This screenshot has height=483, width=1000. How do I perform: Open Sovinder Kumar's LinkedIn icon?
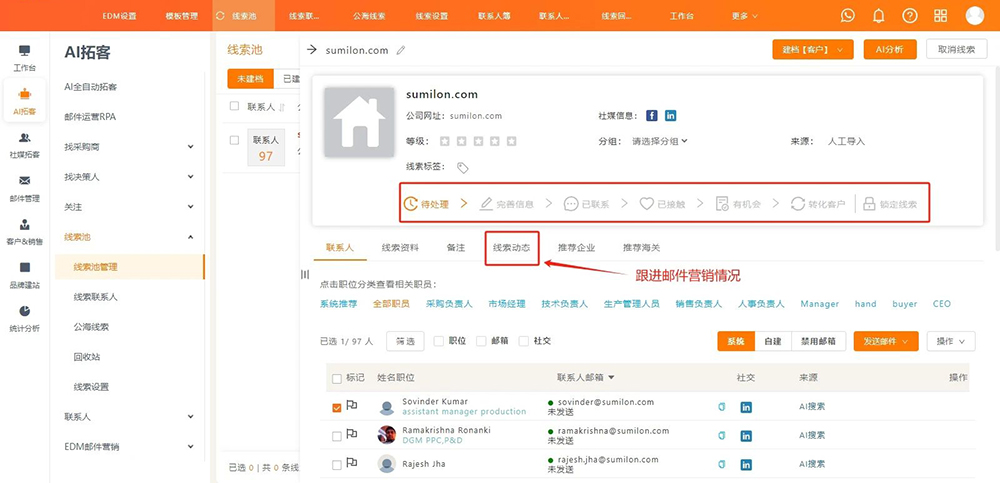point(746,407)
